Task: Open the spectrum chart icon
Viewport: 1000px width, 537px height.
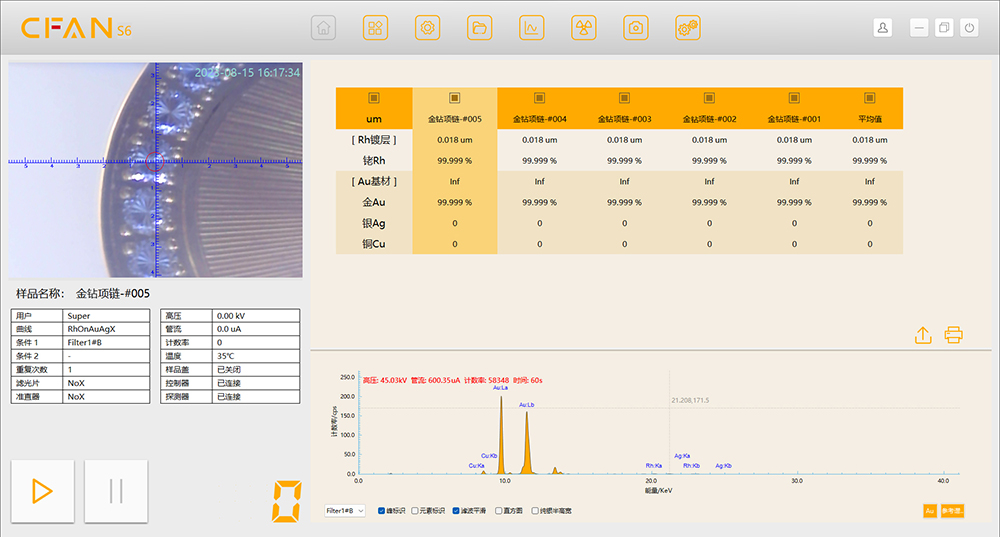Action: tap(531, 28)
